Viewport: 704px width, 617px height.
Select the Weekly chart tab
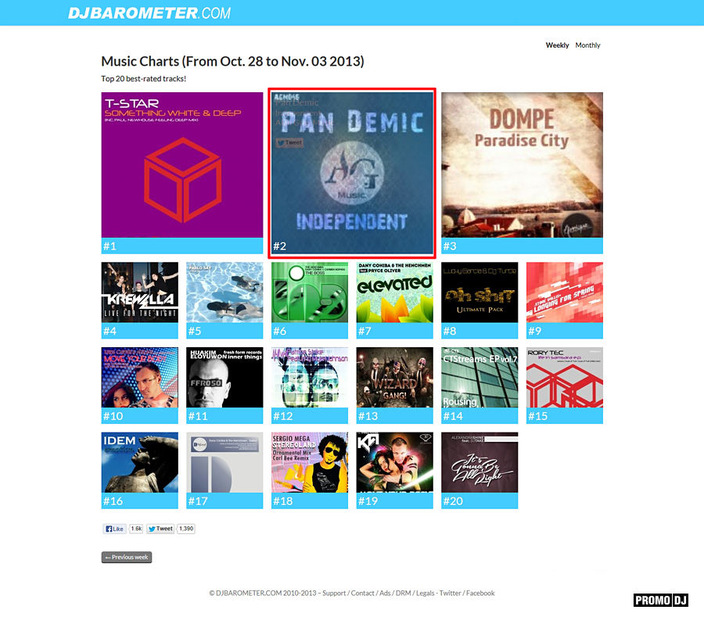pos(557,45)
